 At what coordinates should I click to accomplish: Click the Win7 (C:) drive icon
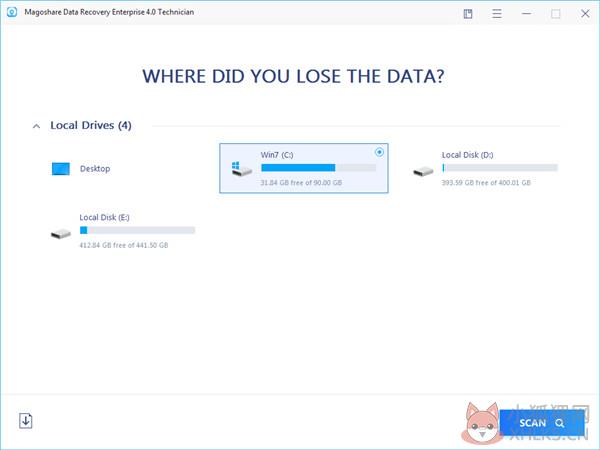point(242,169)
